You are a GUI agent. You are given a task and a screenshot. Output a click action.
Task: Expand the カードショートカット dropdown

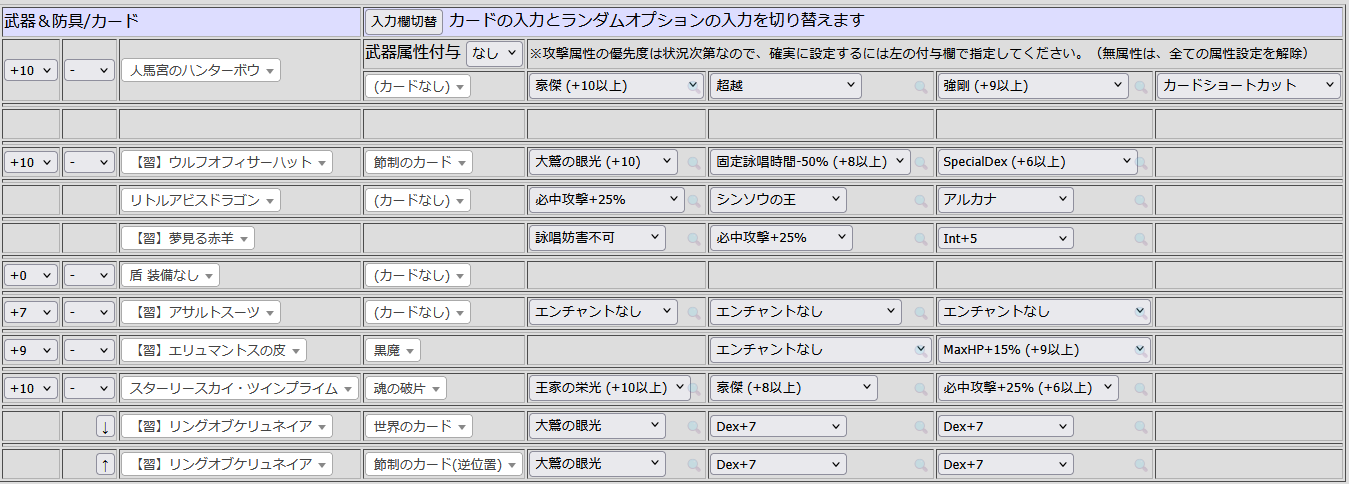pyautogui.click(x=1248, y=86)
